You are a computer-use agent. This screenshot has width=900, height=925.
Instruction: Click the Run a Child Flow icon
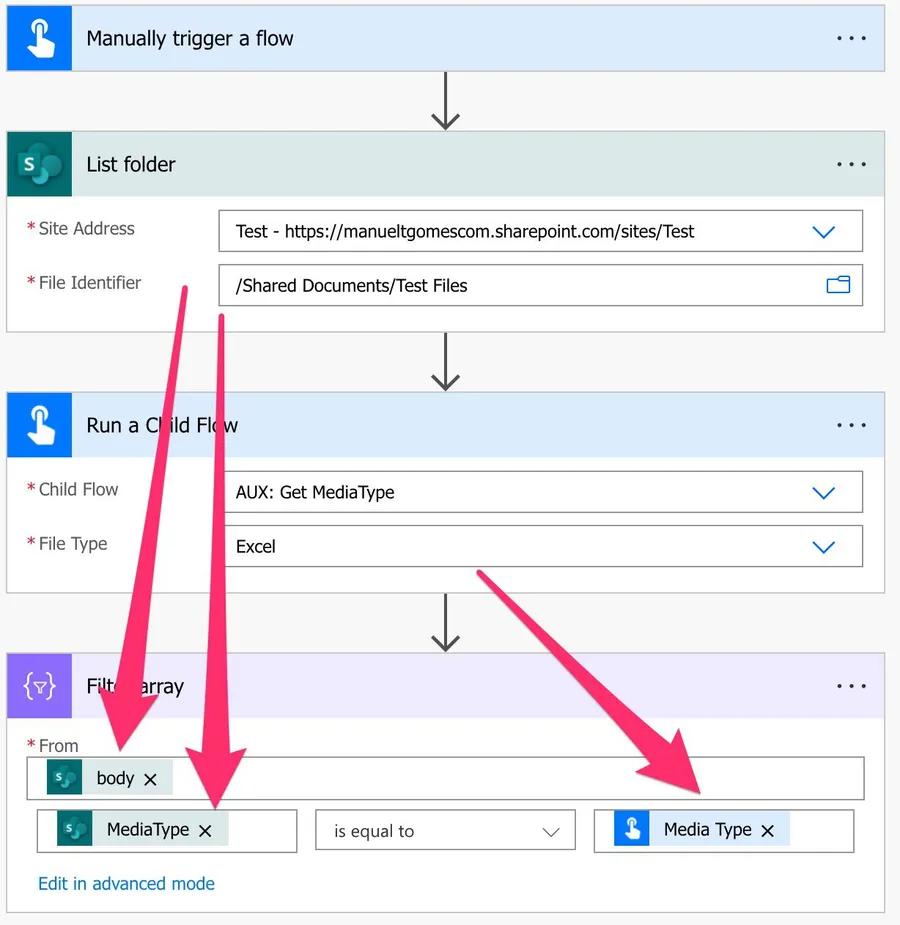(x=39, y=425)
